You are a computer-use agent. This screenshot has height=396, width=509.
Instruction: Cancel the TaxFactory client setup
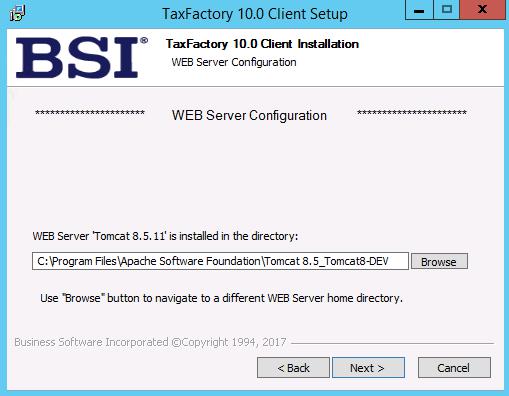pyautogui.click(x=454, y=367)
